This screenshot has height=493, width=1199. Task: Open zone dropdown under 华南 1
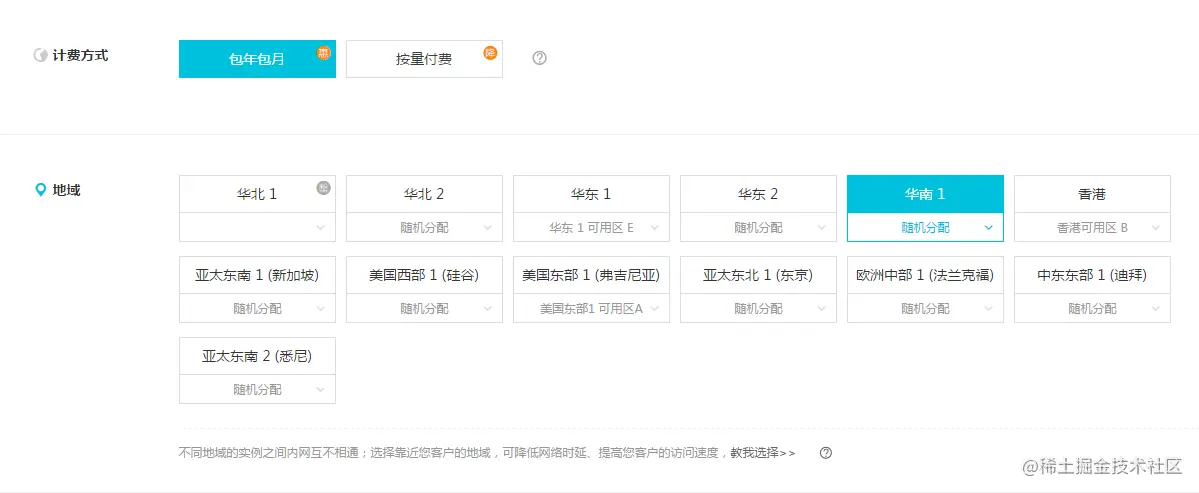[x=925, y=227]
